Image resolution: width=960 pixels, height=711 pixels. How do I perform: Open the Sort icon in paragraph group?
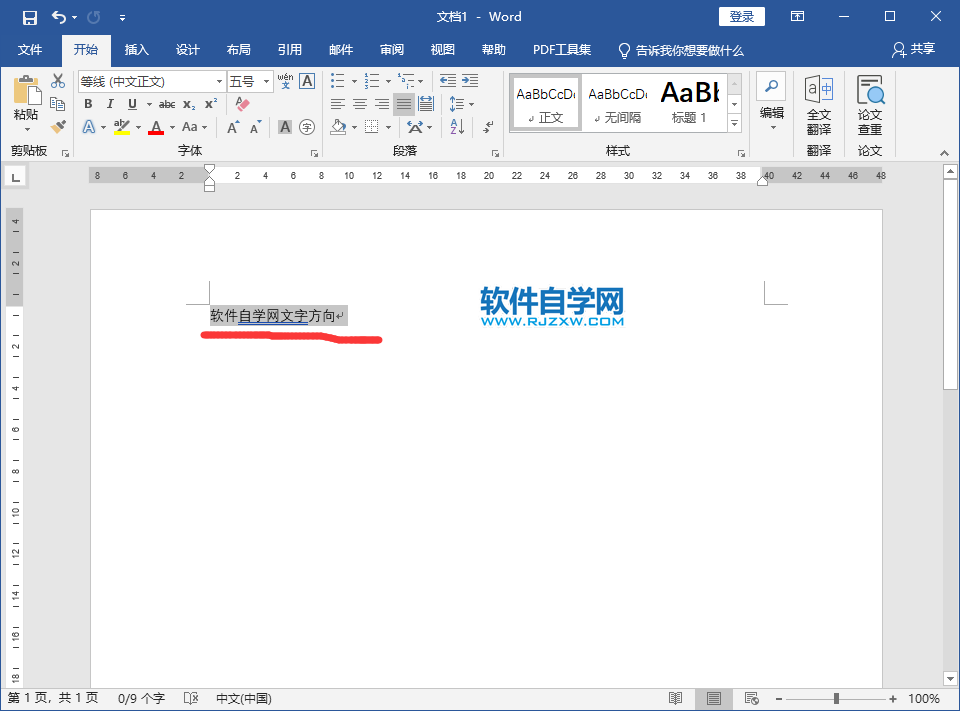point(455,126)
